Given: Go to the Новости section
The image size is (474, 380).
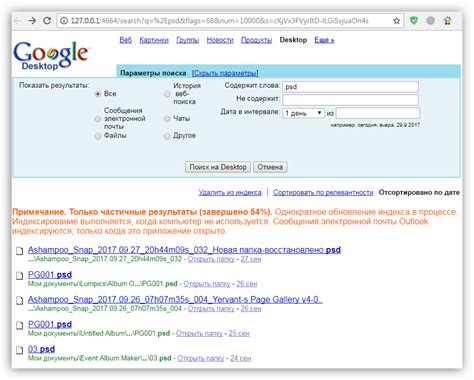Looking at the screenshot, I should tap(220, 40).
